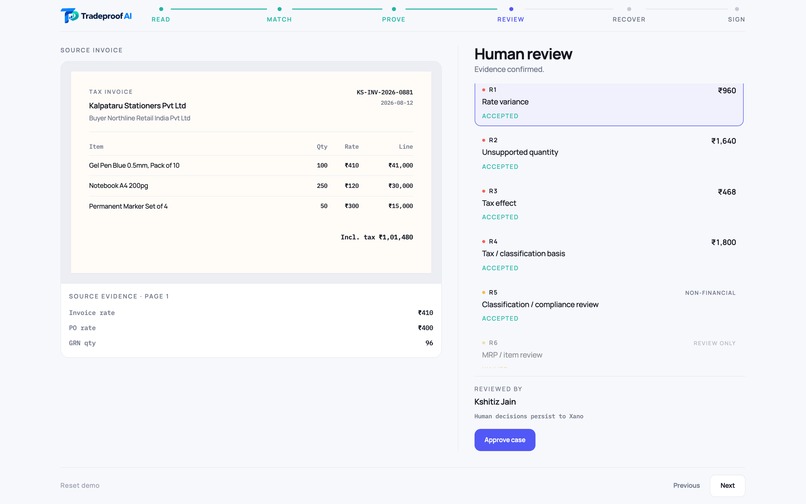The image size is (806, 504).
Task: Click the Invoice rate evidence row
Action: [251, 313]
